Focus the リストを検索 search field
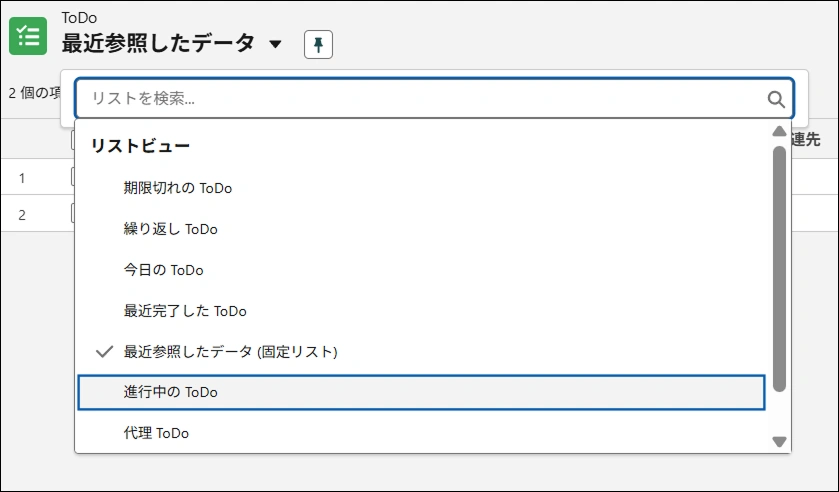This screenshot has height=492, width=839. click(420, 99)
